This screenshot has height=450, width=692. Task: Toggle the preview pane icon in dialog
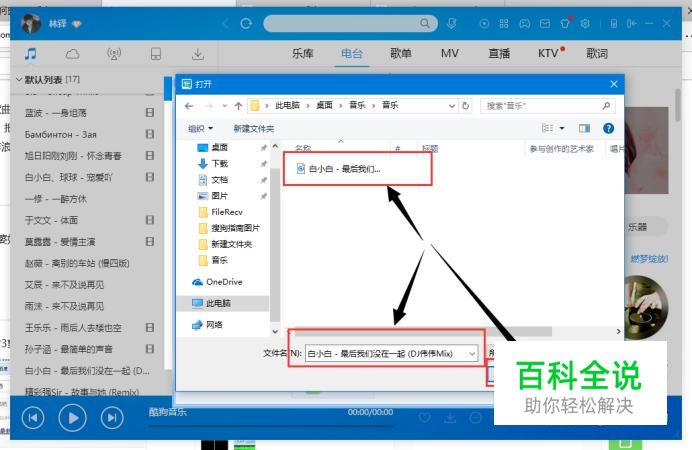tap(584, 128)
